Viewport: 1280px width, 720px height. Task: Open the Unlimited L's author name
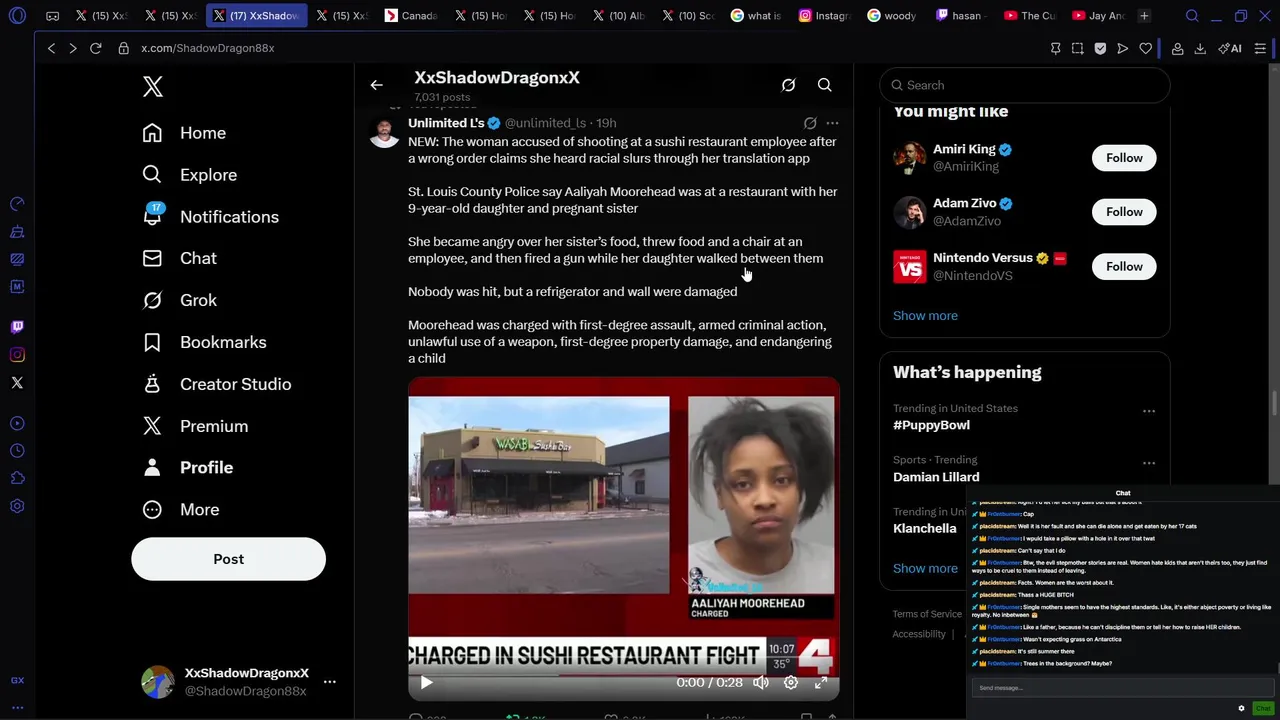click(446, 123)
